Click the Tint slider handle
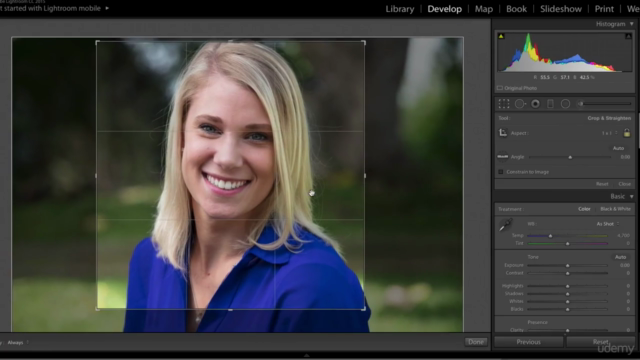The image size is (640, 360). click(x=567, y=244)
